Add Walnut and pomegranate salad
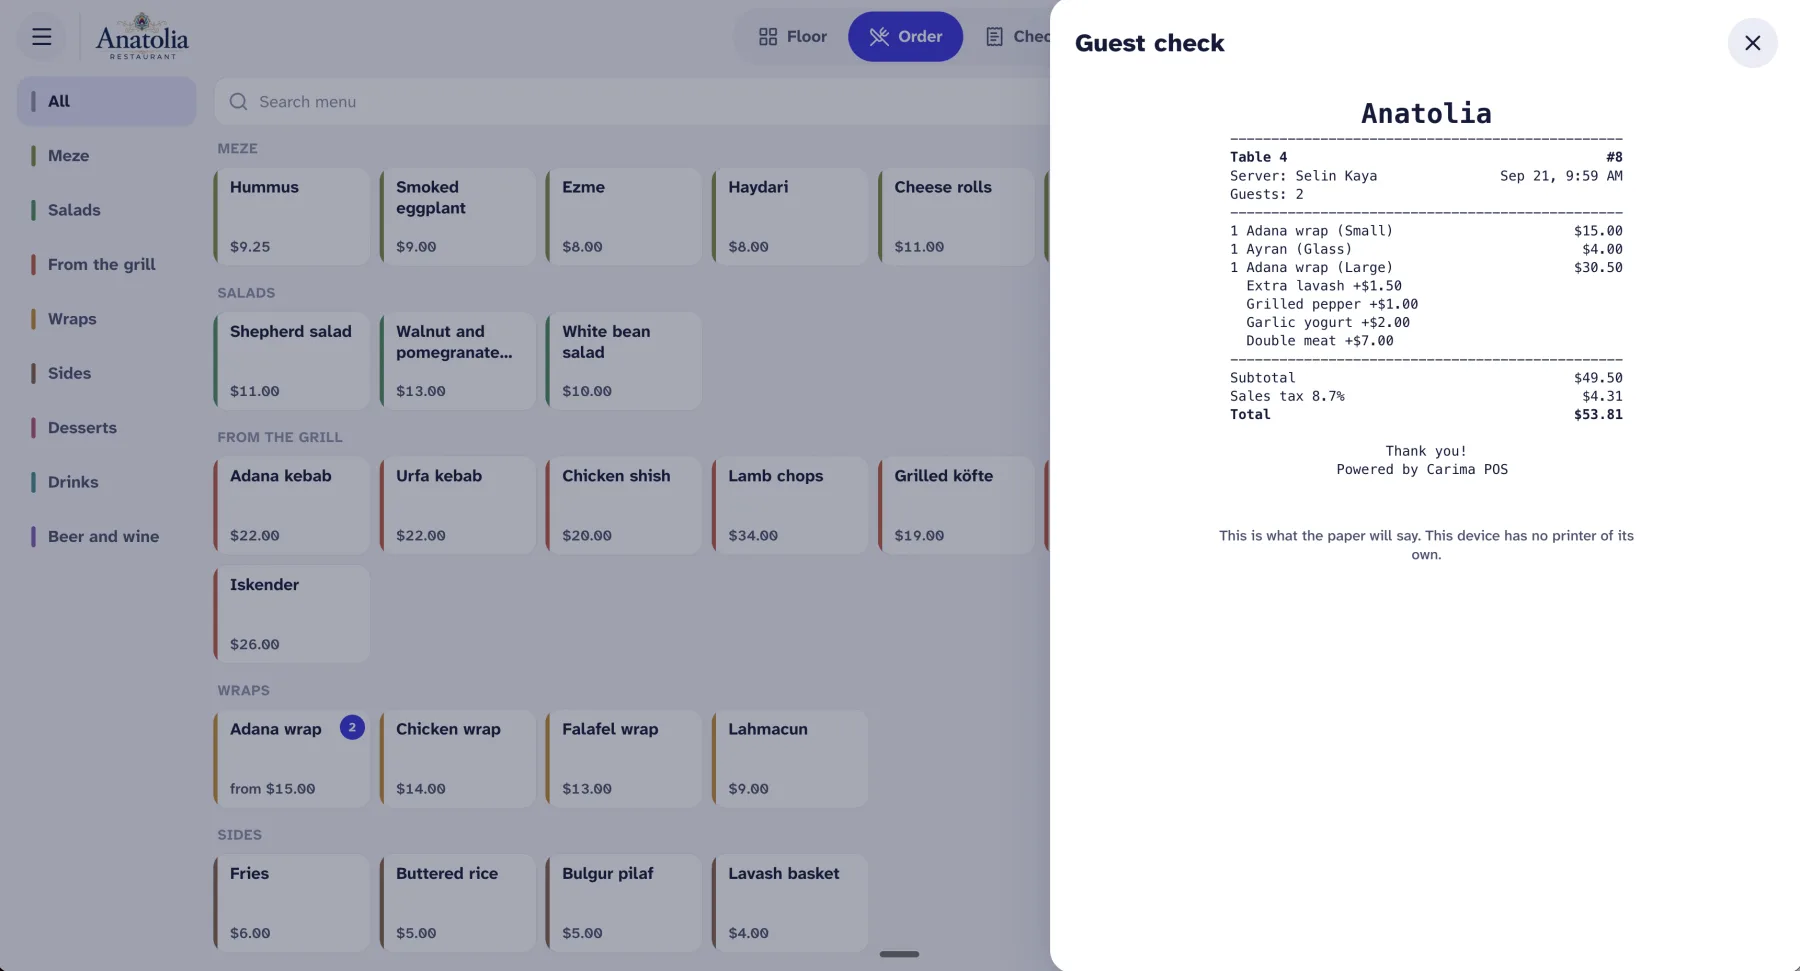The image size is (1800, 971). pyautogui.click(x=458, y=361)
